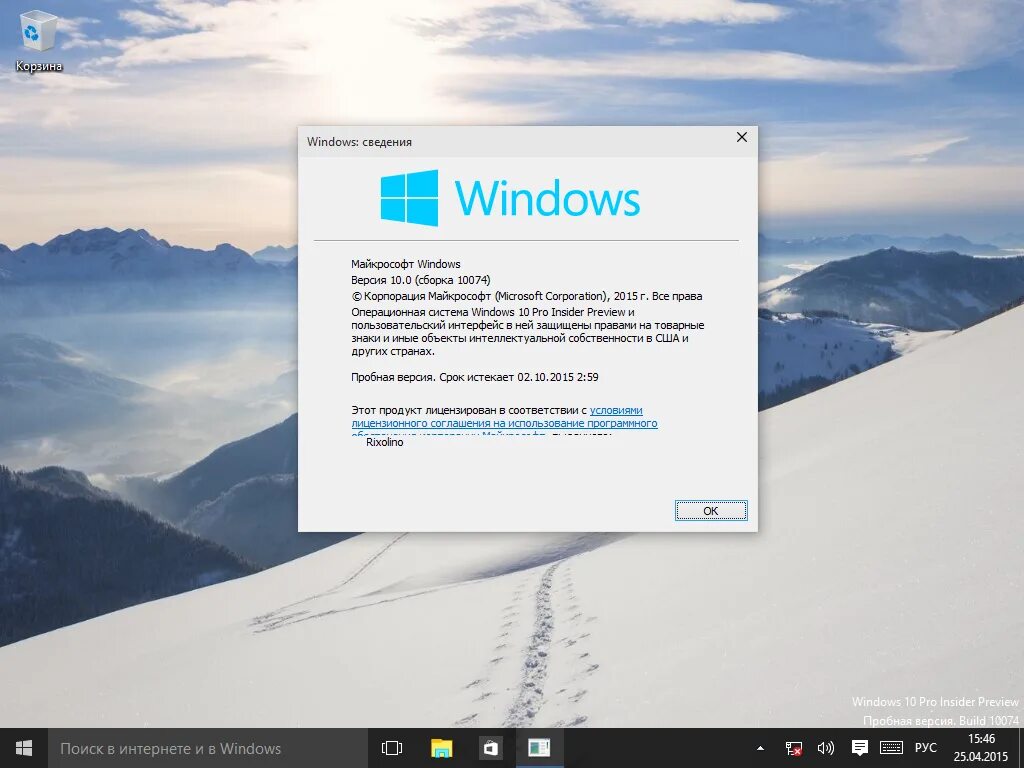The width and height of the screenshot is (1024, 768).
Task: Open the Store app in the taskbar
Action: 490,748
